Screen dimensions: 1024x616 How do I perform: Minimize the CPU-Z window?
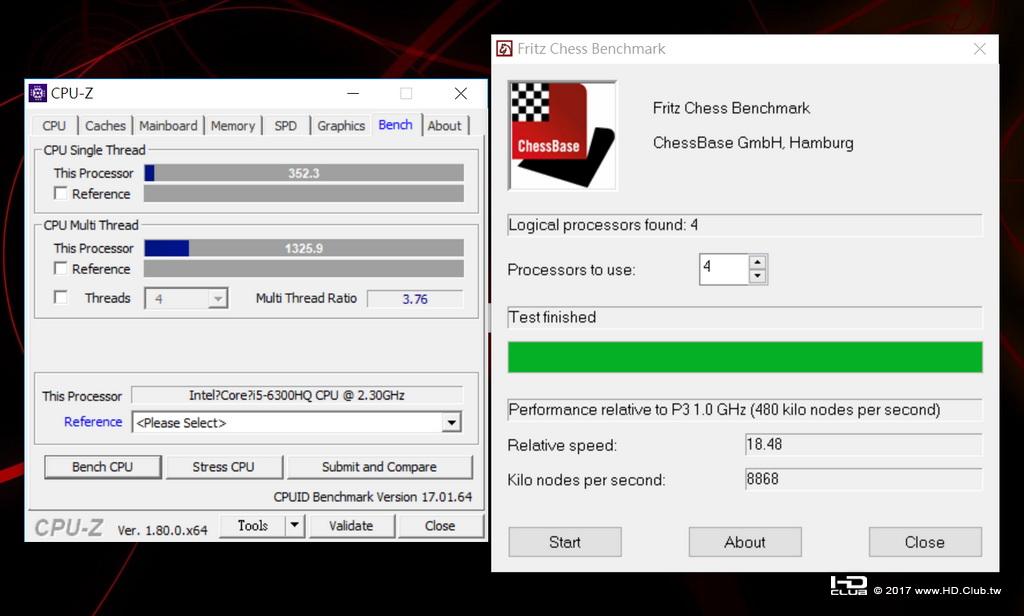(x=353, y=93)
